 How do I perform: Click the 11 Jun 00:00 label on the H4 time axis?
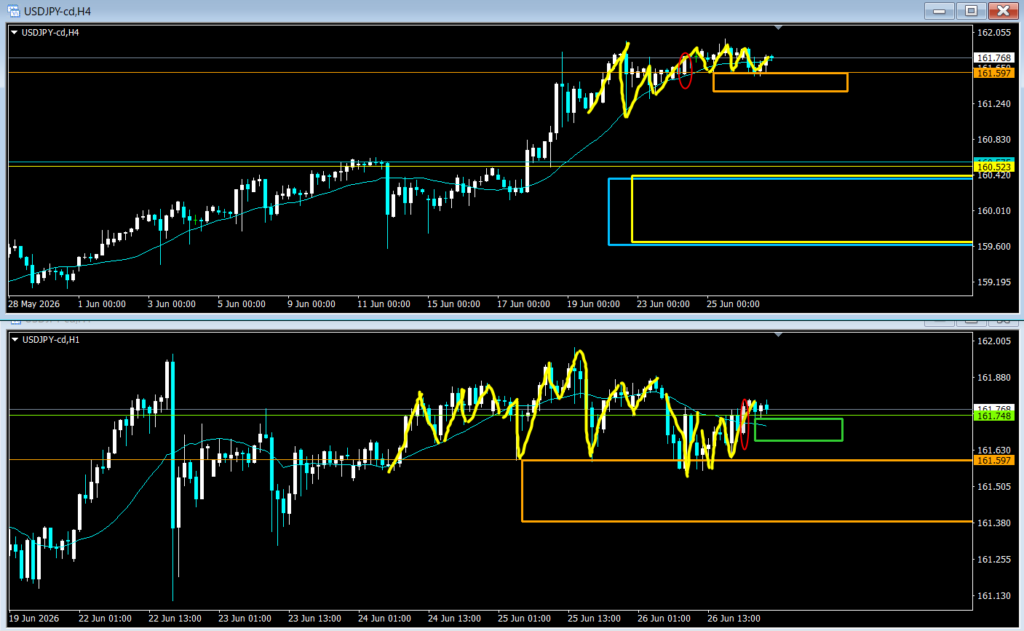tap(384, 304)
